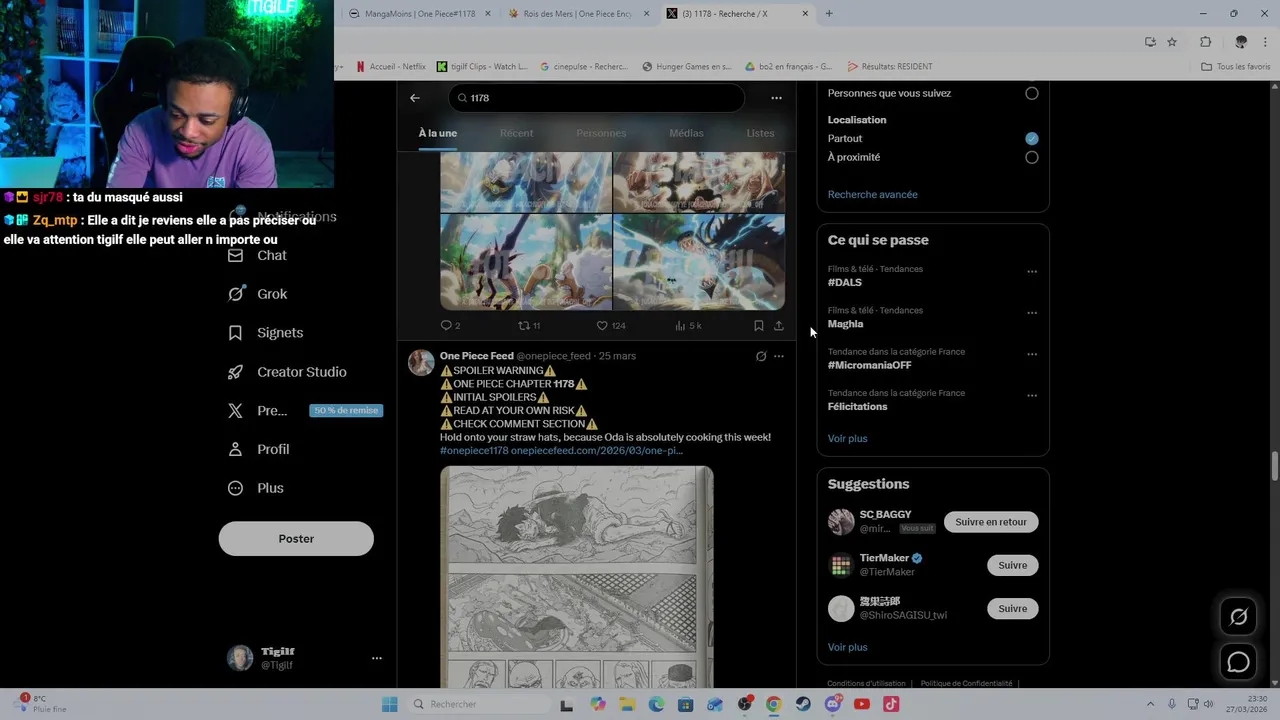
Task: Go back using the X search arrow
Action: [415, 98]
